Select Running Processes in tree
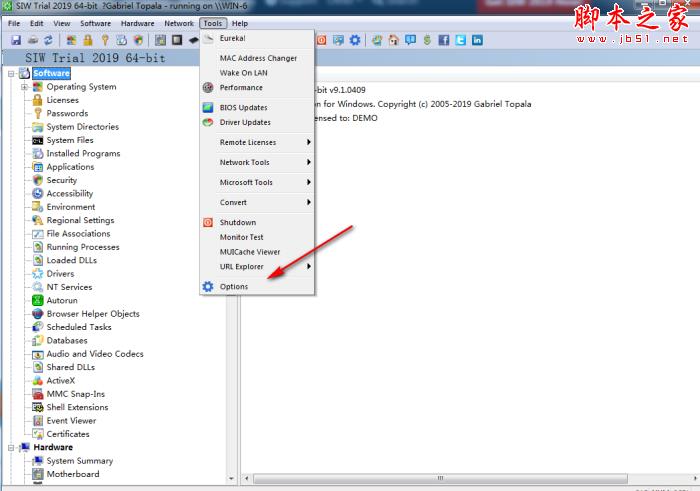The height and width of the screenshot is (491, 700). [83, 247]
